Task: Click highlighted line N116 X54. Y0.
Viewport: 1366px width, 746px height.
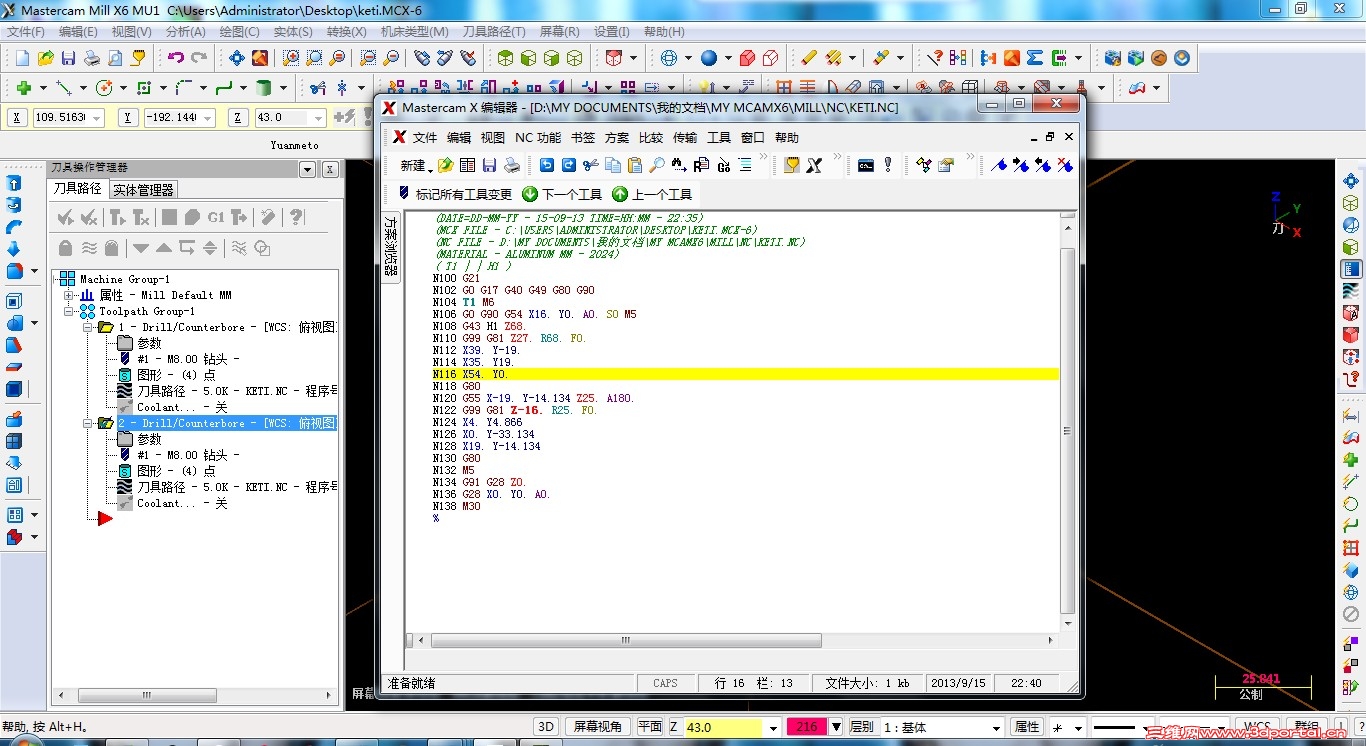Action: (x=745, y=374)
